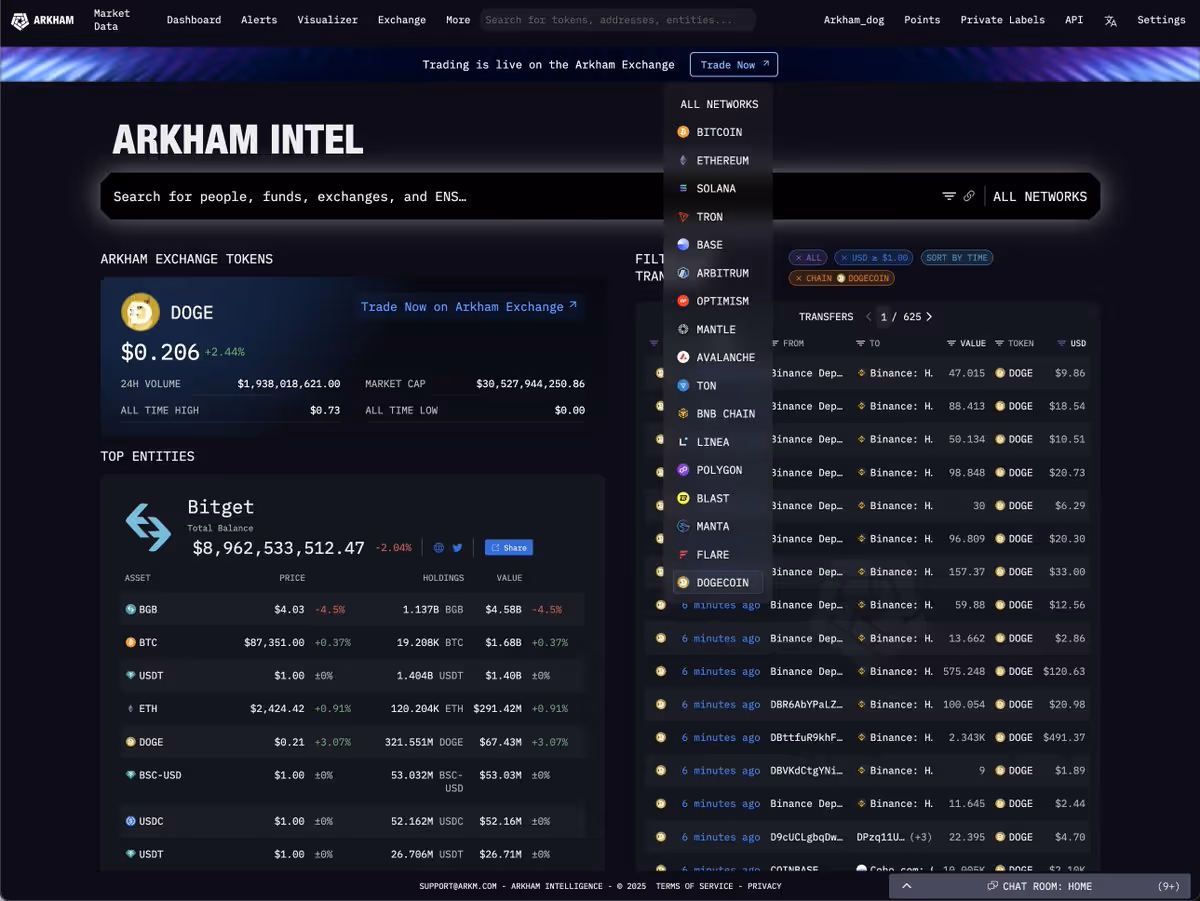Remove the ALL filter chip
Image resolution: width=1200 pixels, height=901 pixels.
(x=807, y=258)
